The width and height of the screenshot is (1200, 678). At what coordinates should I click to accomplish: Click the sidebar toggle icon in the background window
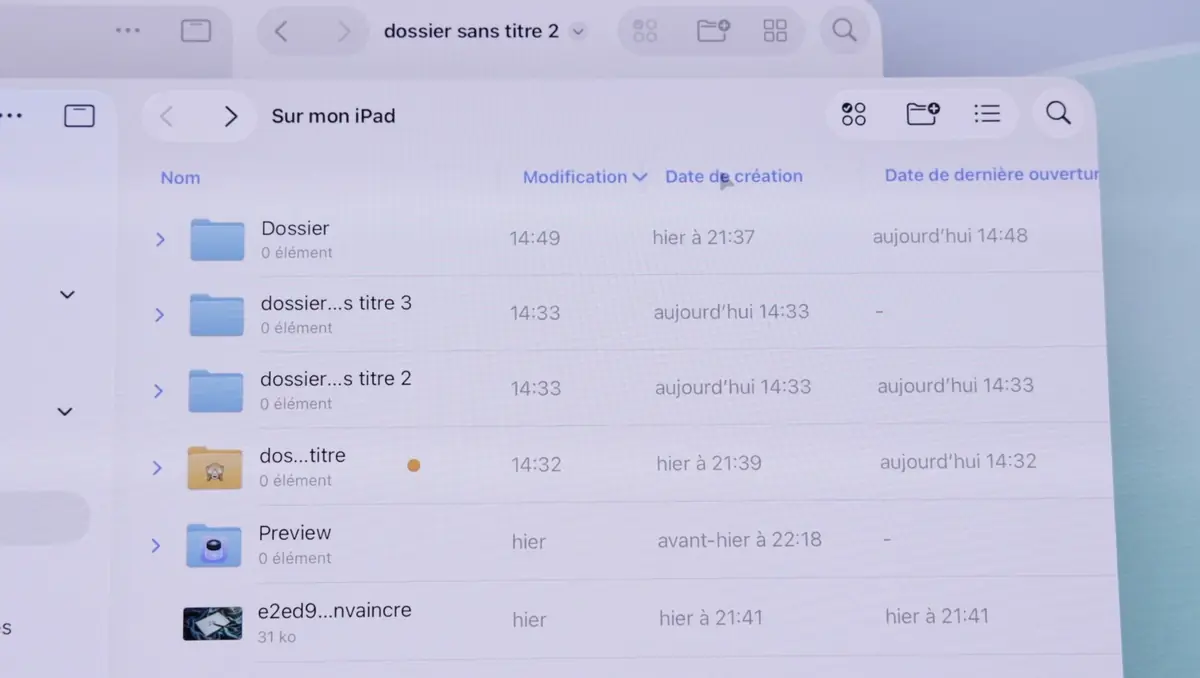pos(196,31)
